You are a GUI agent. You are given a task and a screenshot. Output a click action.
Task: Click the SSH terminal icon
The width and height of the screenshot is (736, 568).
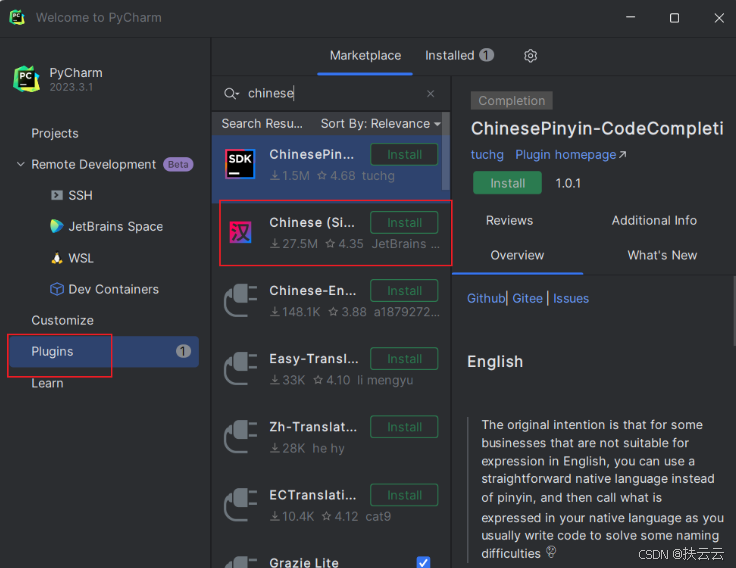57,195
